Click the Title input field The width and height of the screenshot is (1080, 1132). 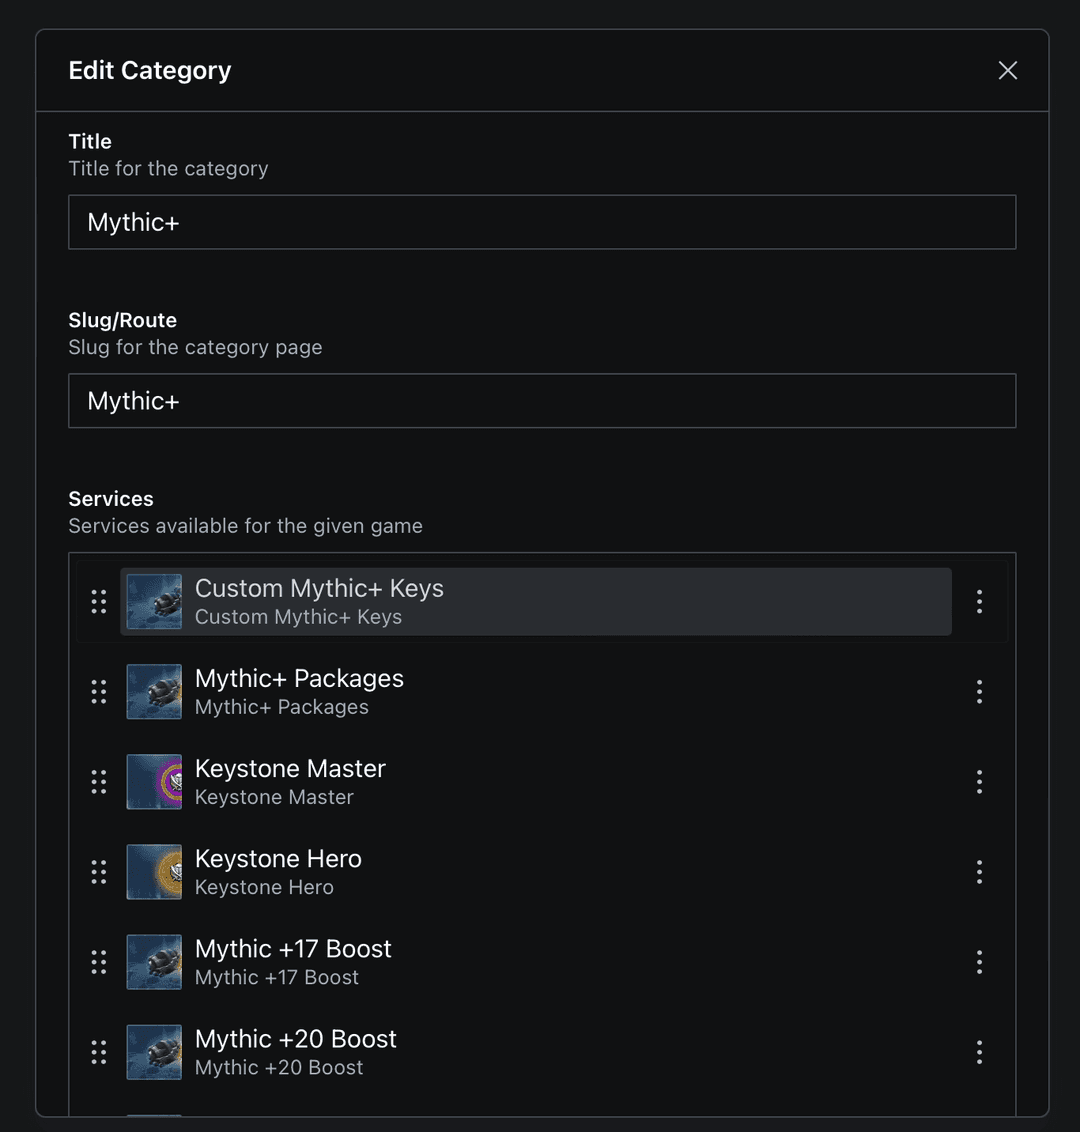click(x=542, y=222)
